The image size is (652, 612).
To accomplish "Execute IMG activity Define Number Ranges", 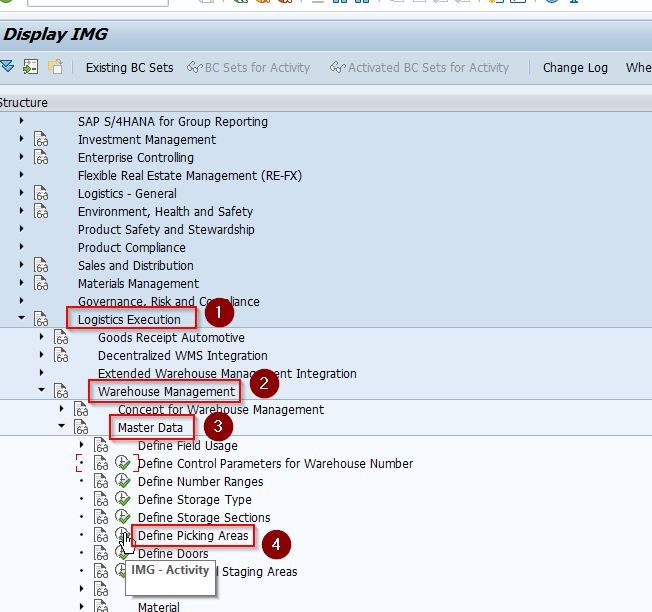I will click(x=123, y=481).
